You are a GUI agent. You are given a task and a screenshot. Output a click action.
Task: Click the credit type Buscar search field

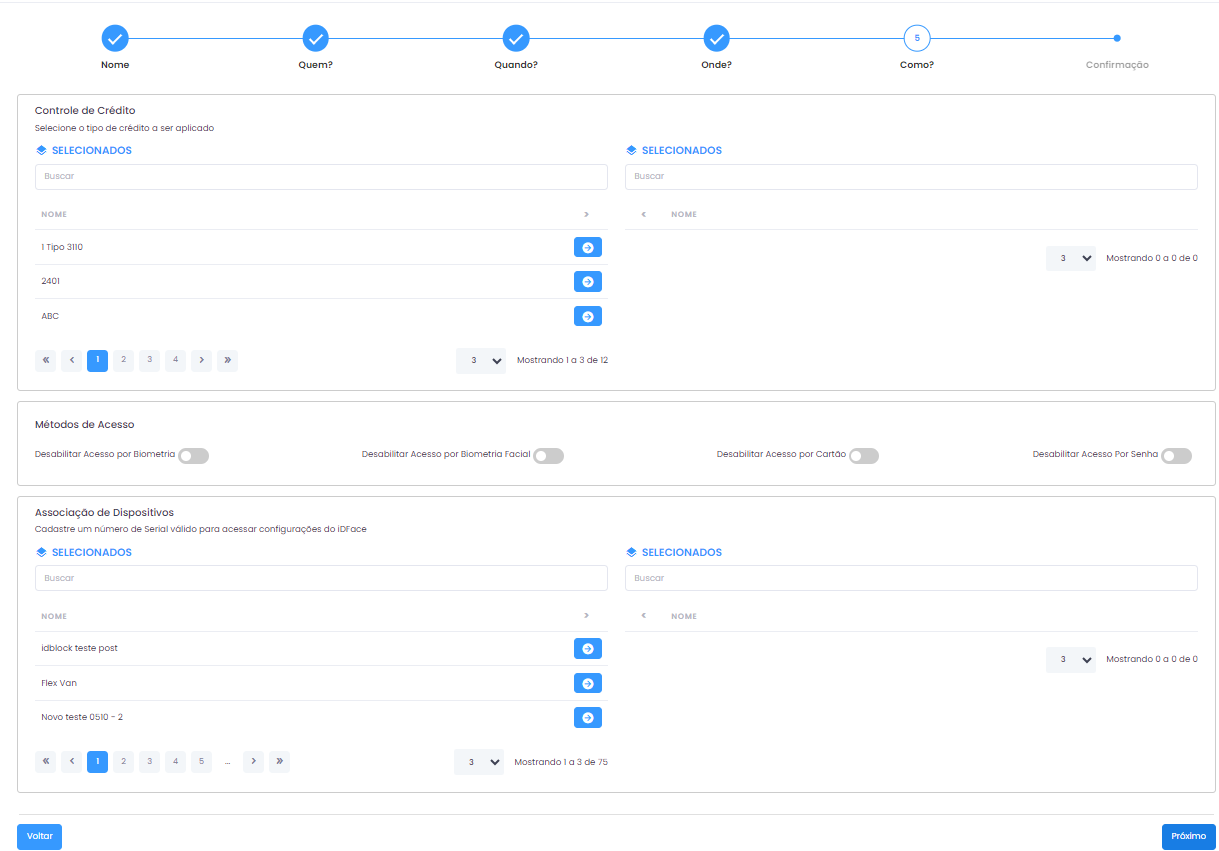[x=321, y=177]
